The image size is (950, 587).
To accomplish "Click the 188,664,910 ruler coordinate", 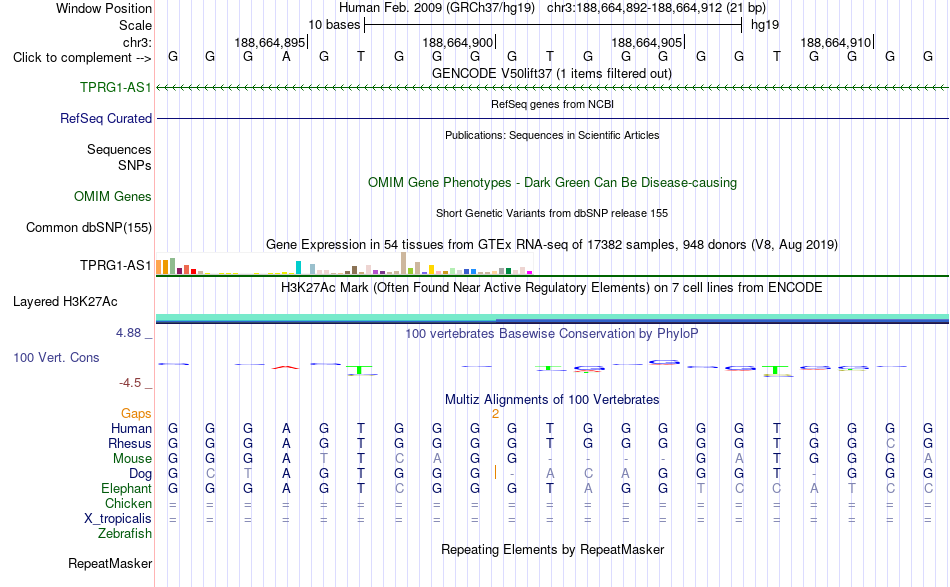I will coord(835,42).
